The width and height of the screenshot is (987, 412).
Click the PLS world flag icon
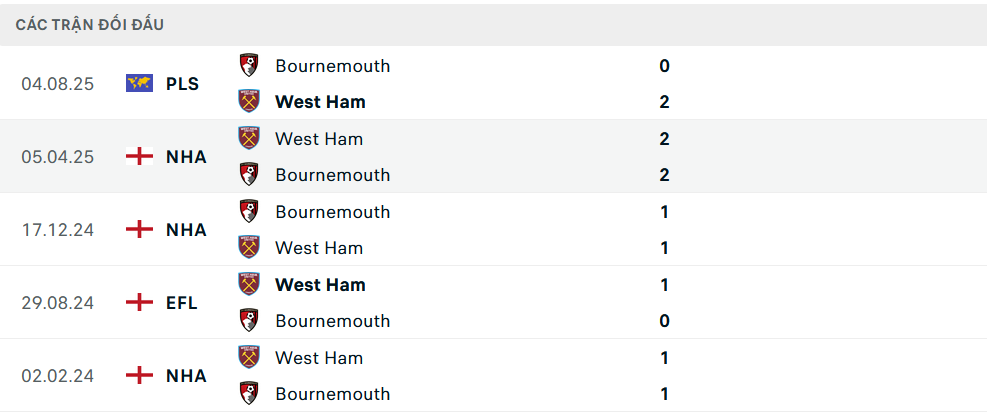pos(139,83)
